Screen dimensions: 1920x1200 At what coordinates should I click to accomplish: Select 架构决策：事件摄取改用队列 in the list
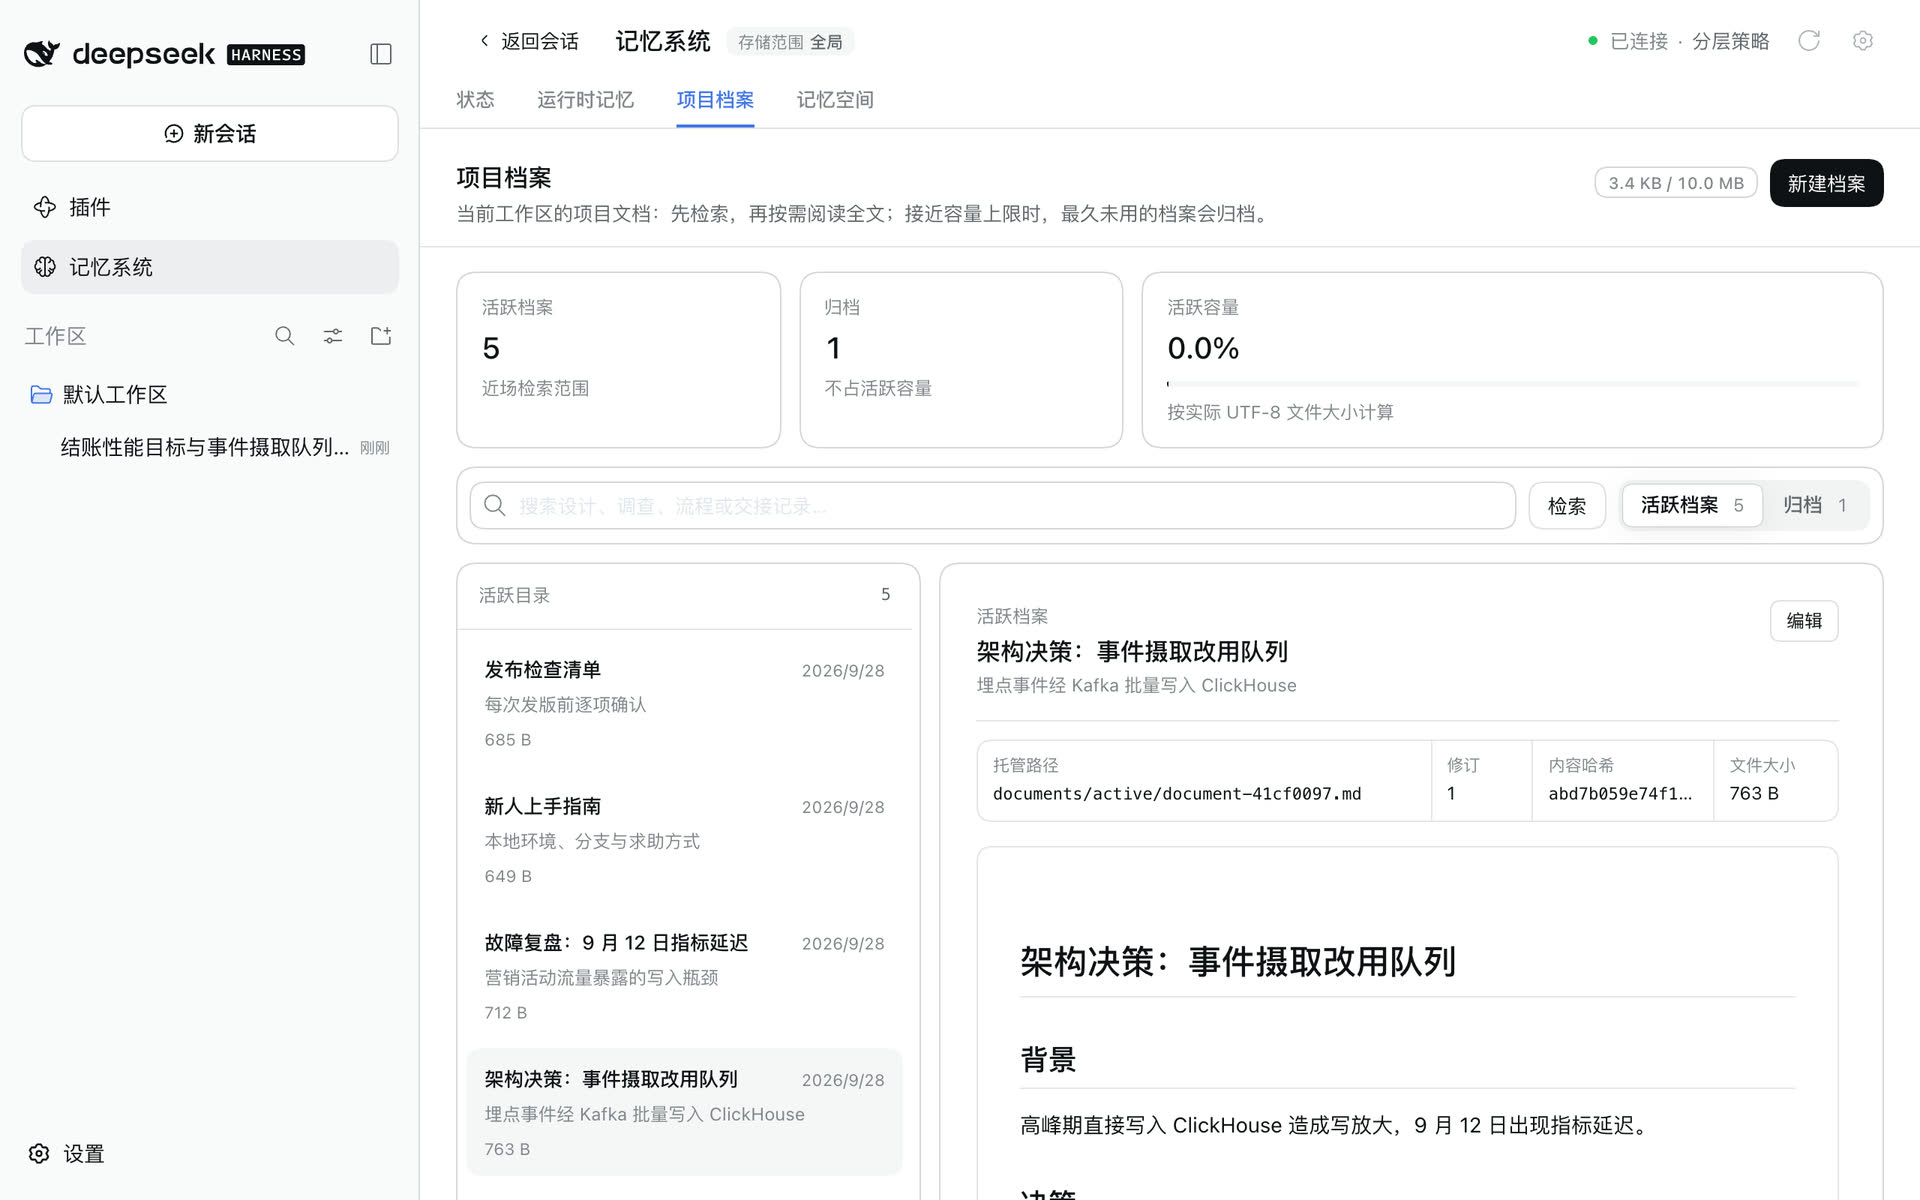pos(685,1113)
